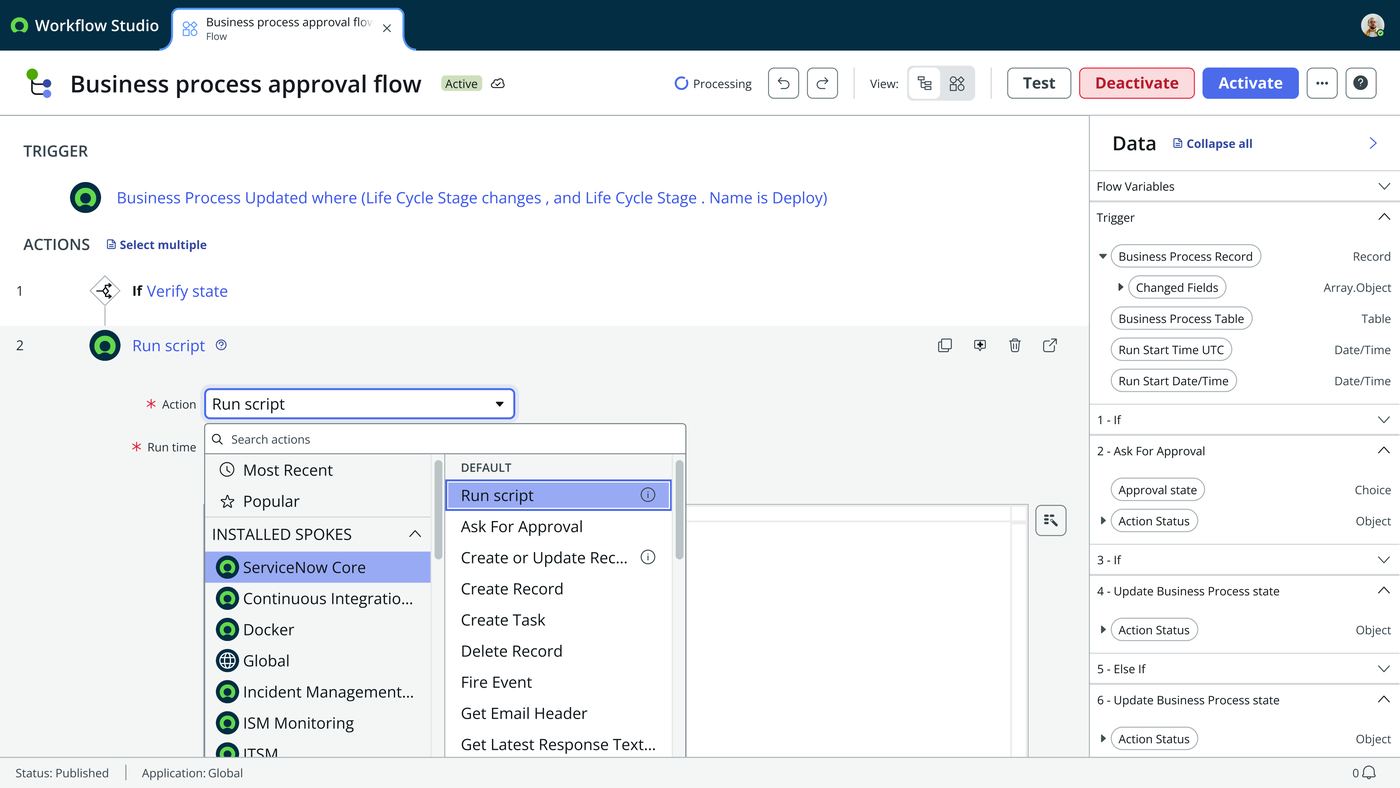
Task: Click the trigger ServiceNow icon
Action: click(x=86, y=197)
